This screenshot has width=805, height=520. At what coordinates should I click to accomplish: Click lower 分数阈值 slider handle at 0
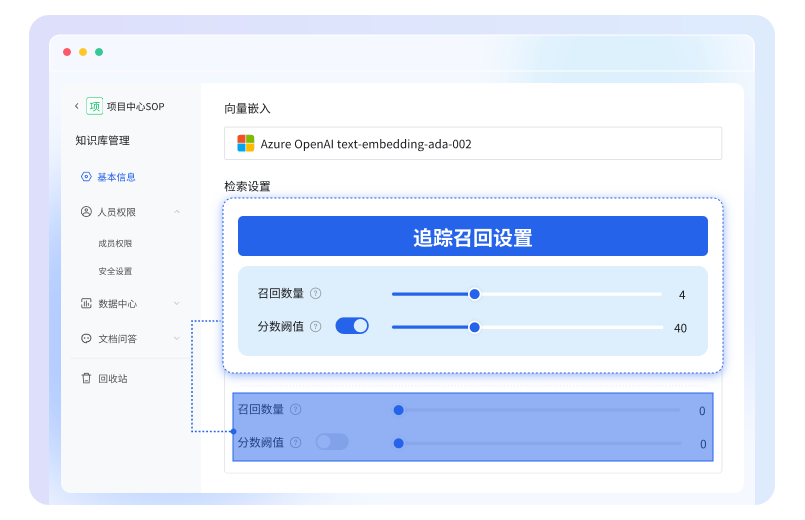[398, 443]
